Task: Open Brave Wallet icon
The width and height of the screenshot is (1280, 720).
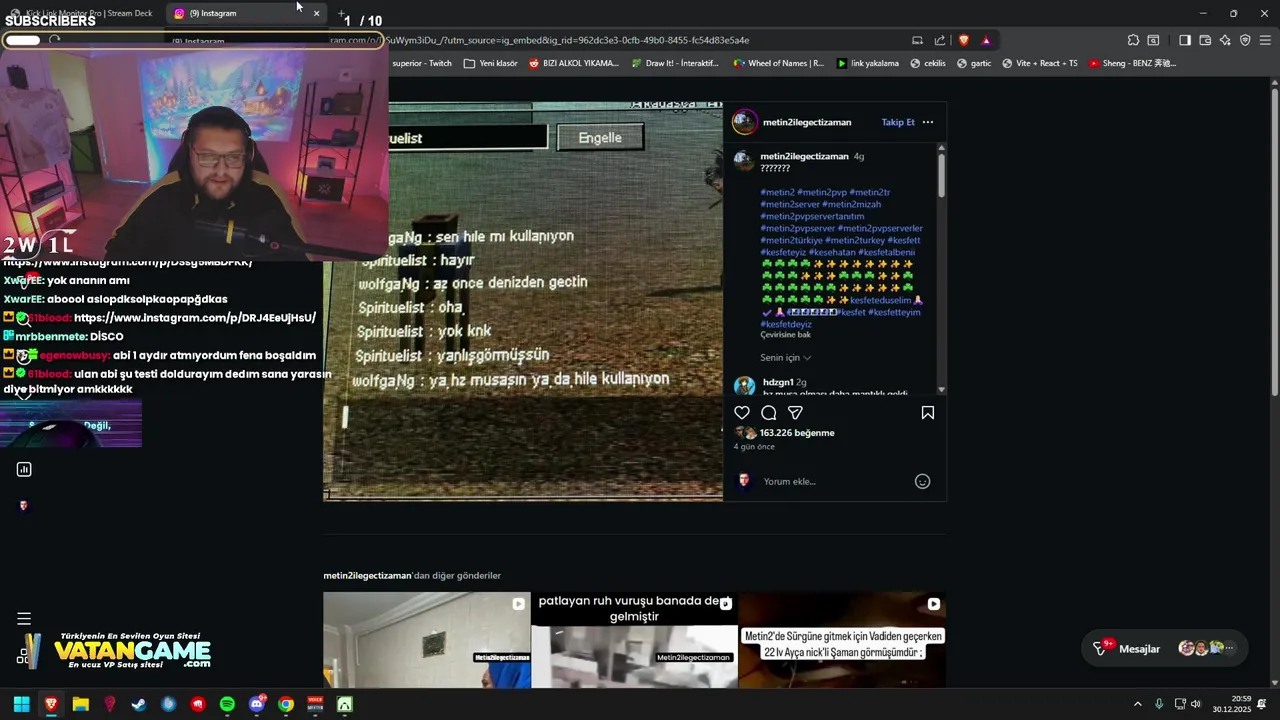Action: point(1205,40)
